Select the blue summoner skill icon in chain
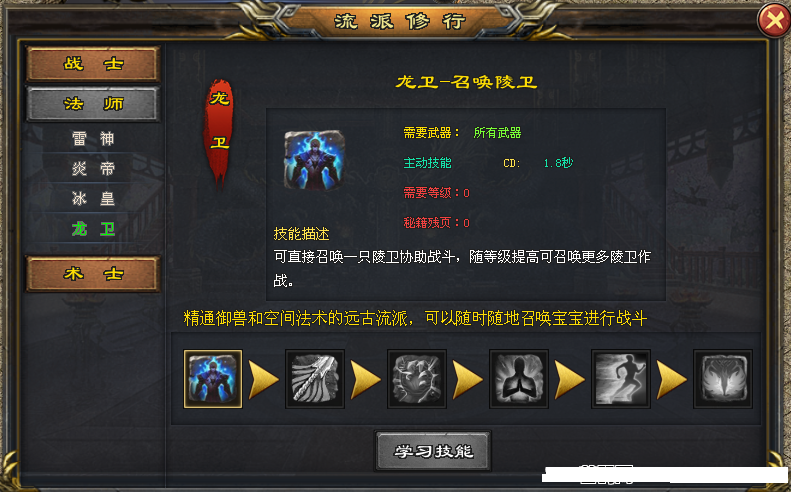This screenshot has width=791, height=492. (x=213, y=379)
